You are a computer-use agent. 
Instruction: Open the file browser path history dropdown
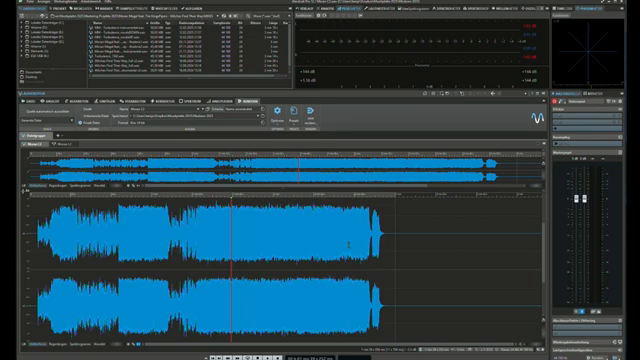(218, 16)
